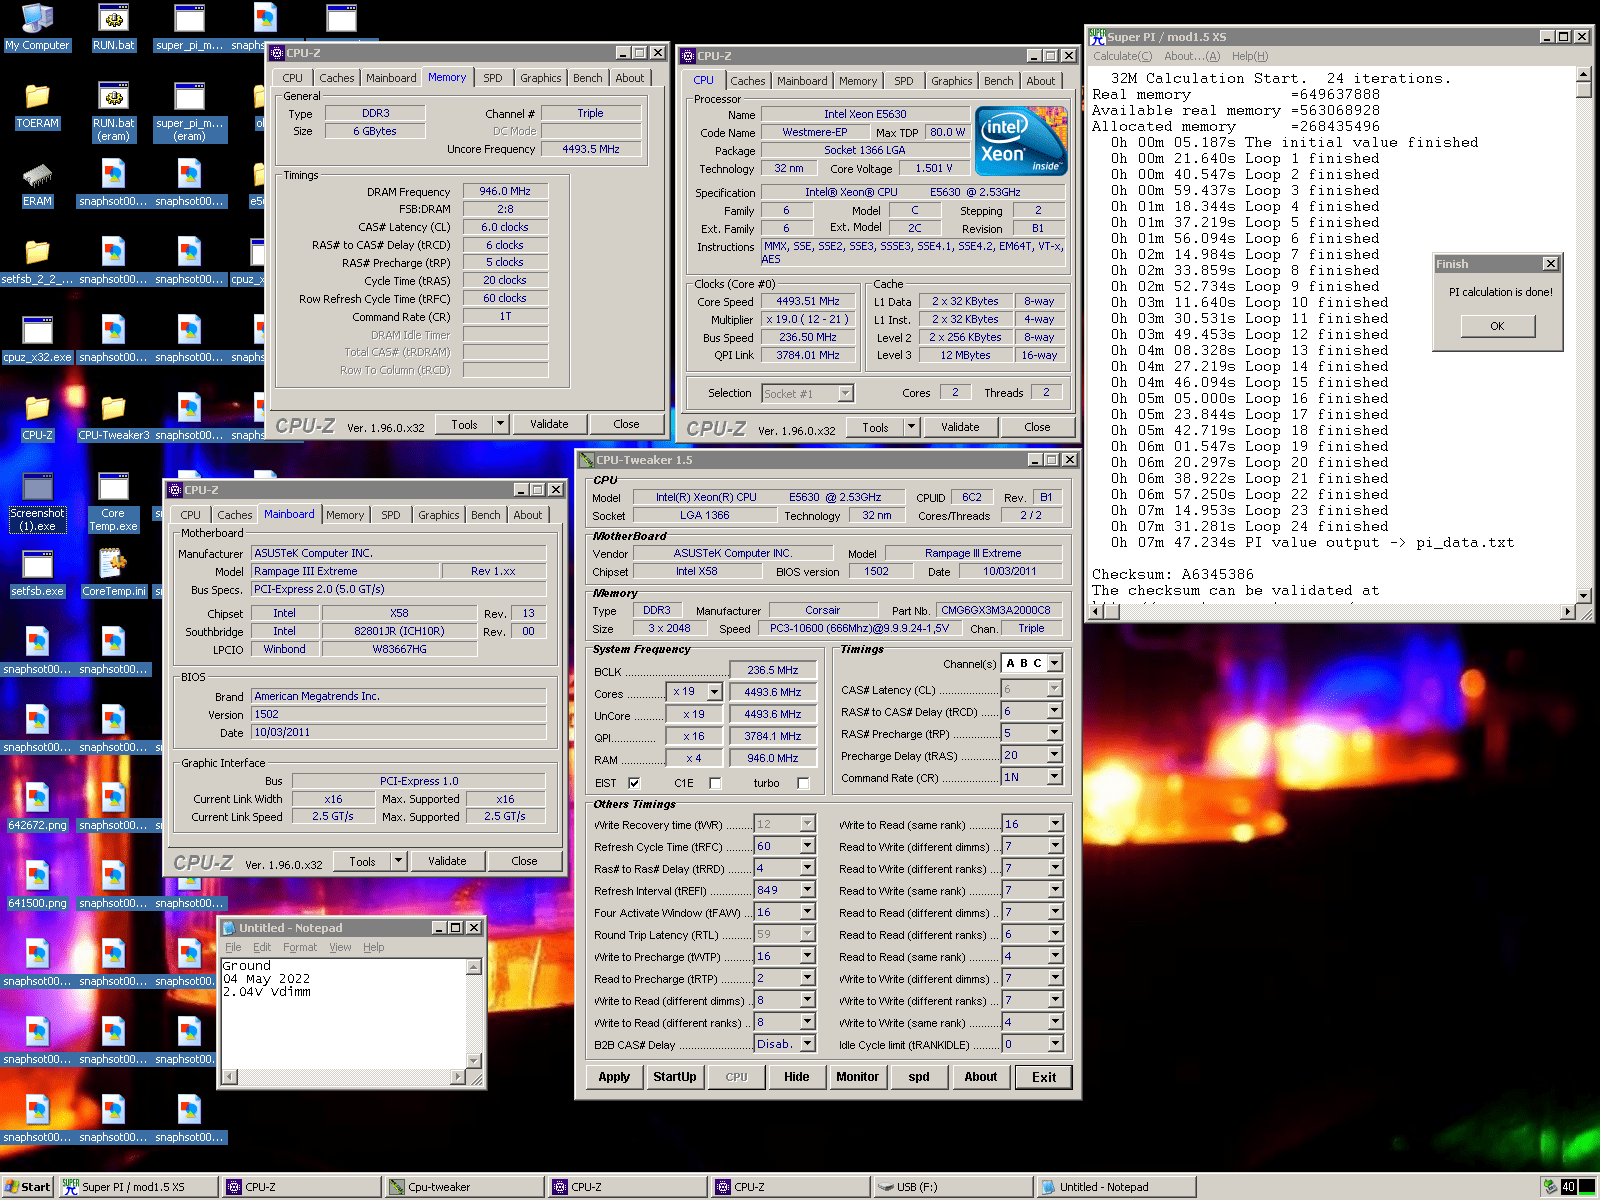The image size is (1600, 1200).
Task: Launch setfsb.exe from the desktop
Action: click(37, 565)
